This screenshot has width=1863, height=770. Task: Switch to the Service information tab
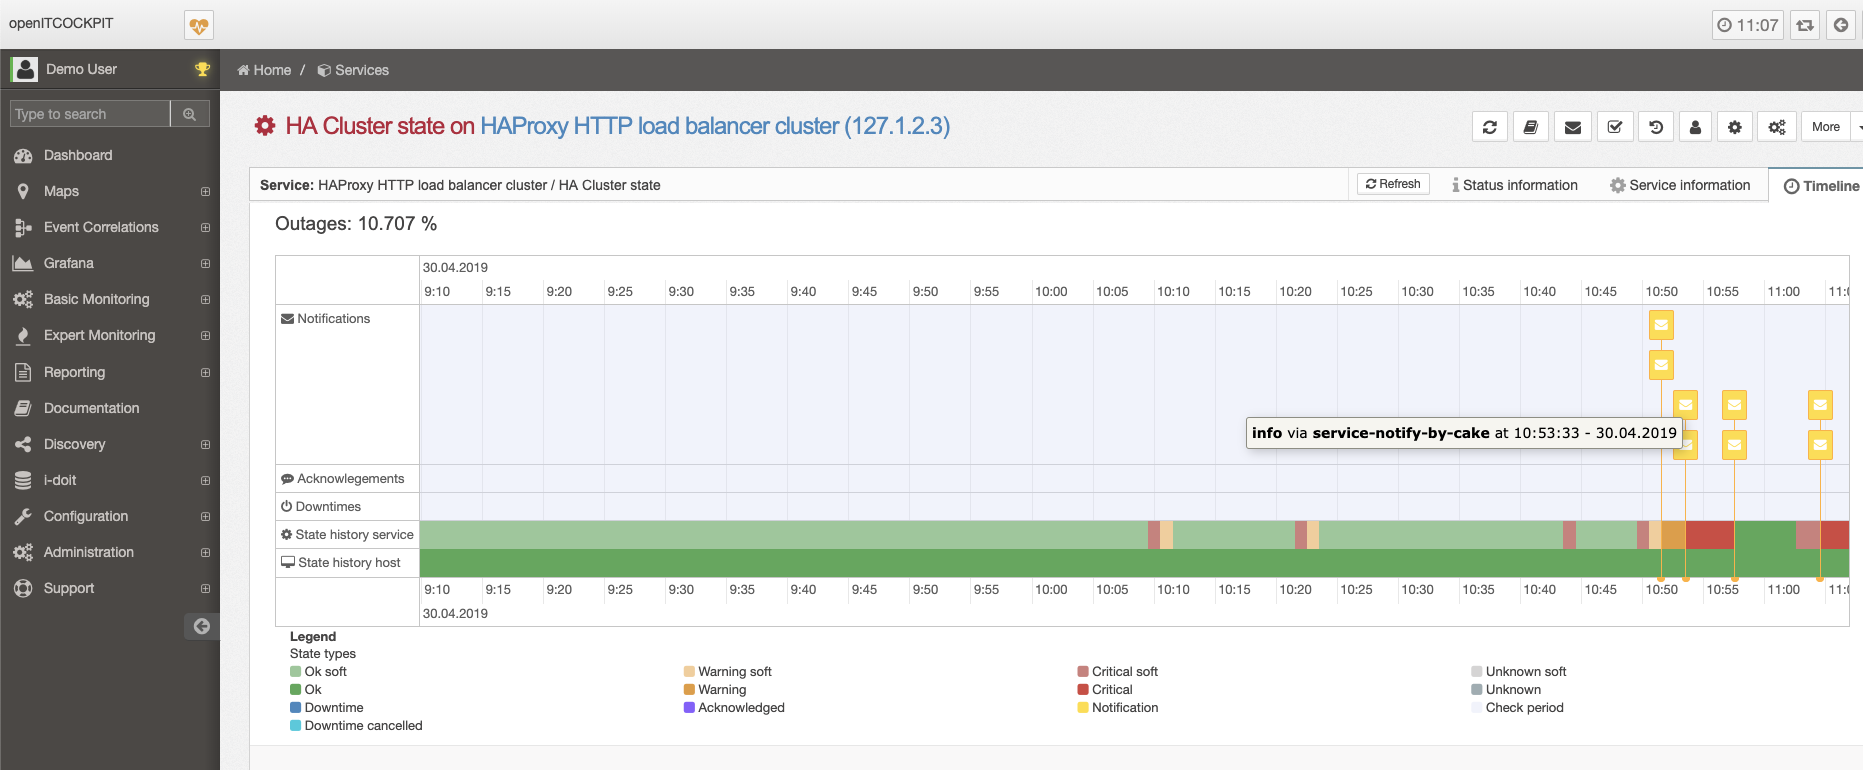1680,185
